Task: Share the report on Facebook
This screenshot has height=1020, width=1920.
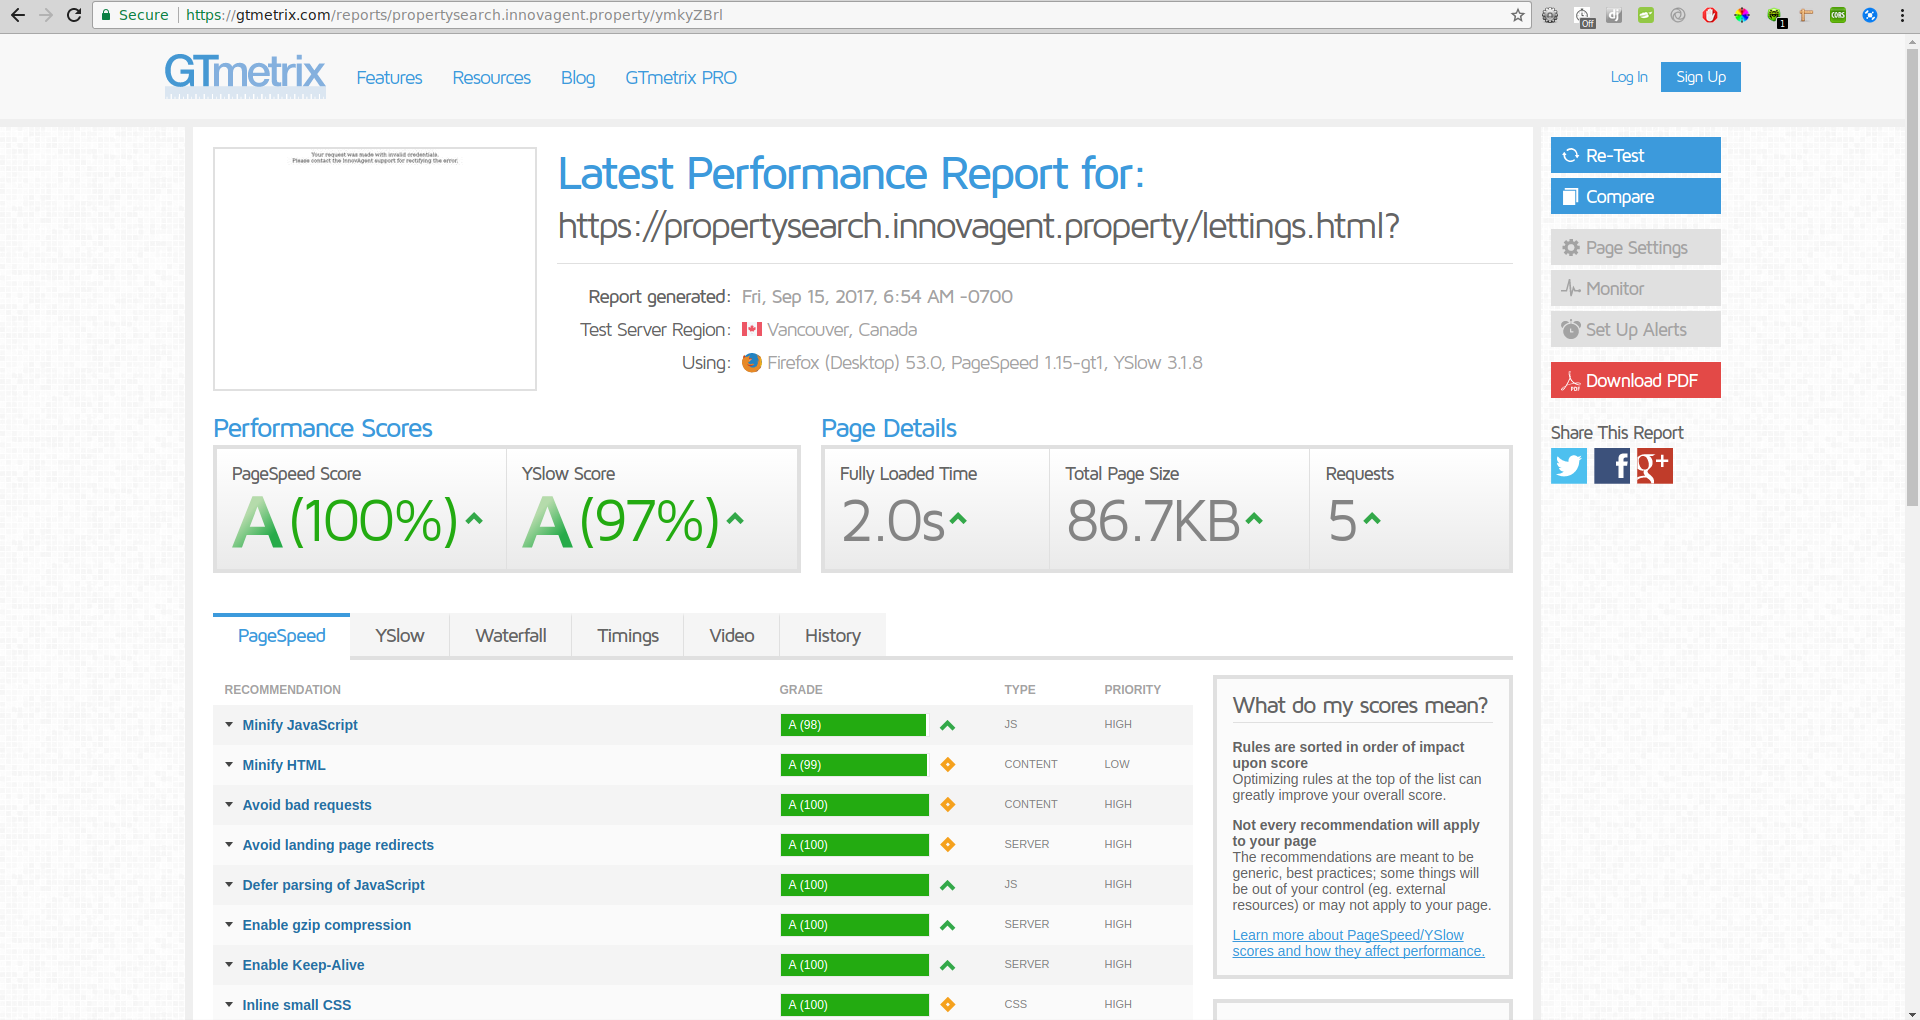Action: pyautogui.click(x=1612, y=466)
